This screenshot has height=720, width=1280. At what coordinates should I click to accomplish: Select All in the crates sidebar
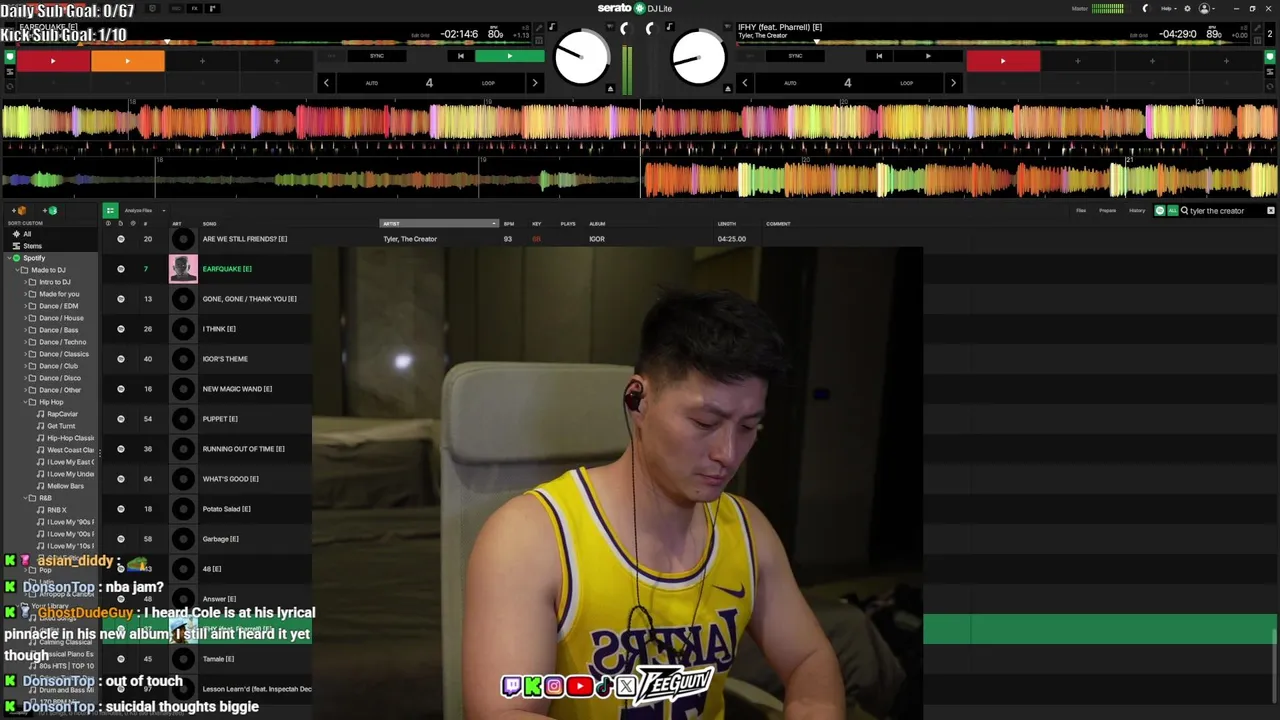pos(27,234)
